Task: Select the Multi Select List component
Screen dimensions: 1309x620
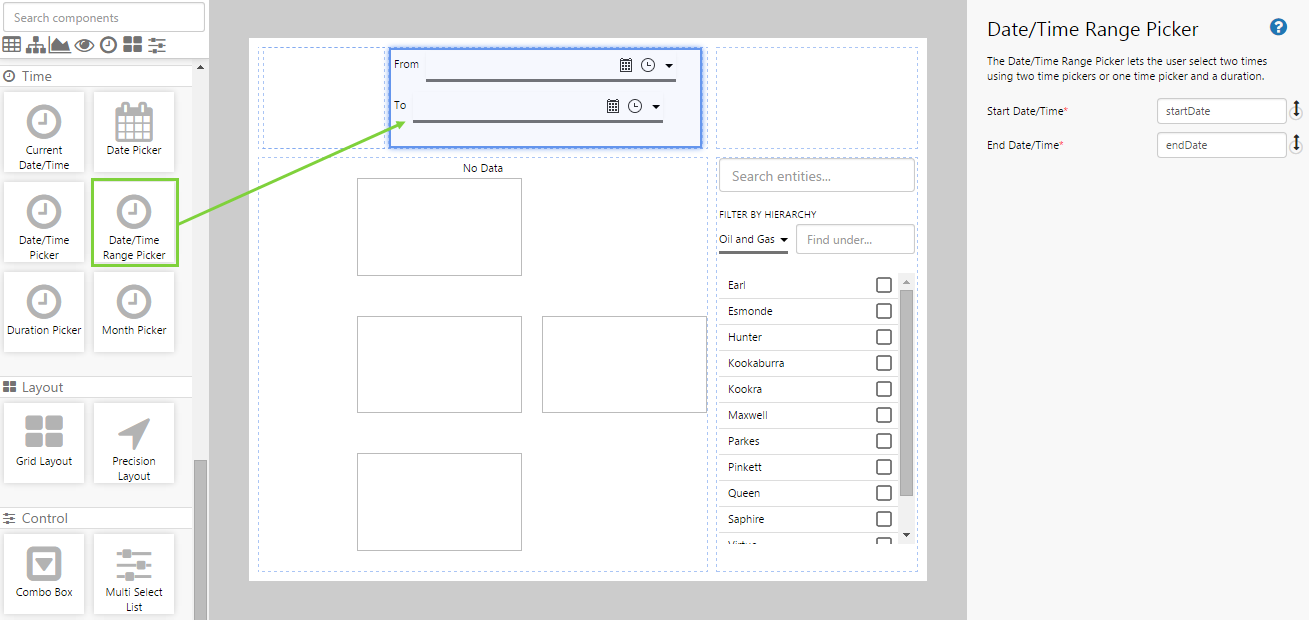Action: point(134,574)
